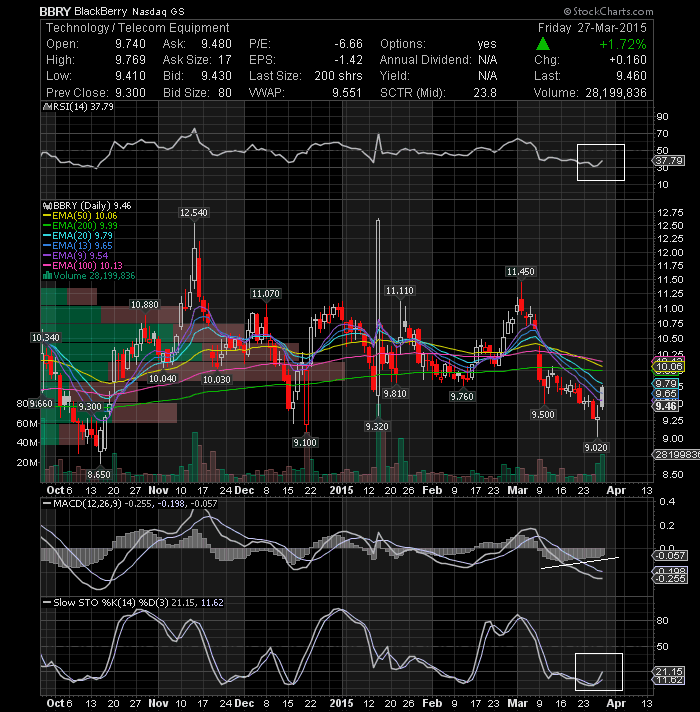Click the SCTR (Mid) value 23.8
Screen dimensions: 700x712
click(485, 93)
